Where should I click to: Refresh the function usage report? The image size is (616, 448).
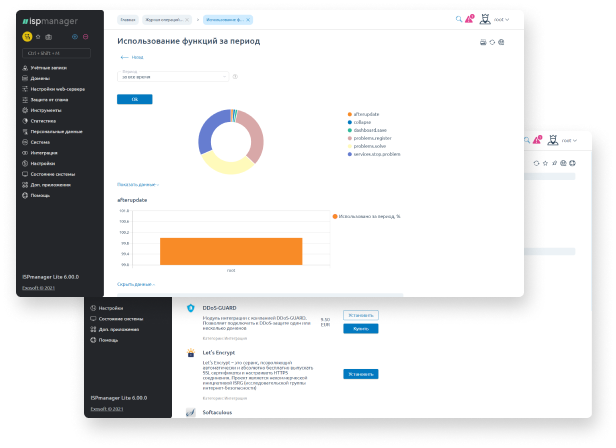click(x=492, y=42)
